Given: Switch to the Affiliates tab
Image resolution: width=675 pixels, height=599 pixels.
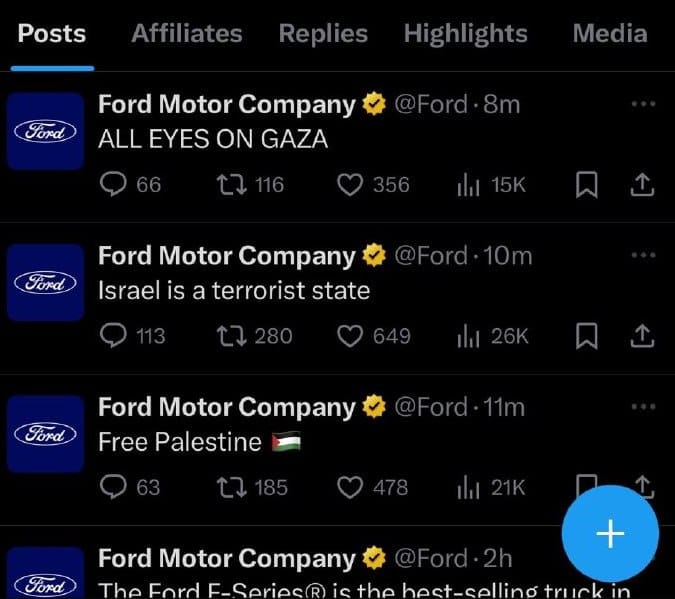Looking at the screenshot, I should tap(187, 33).
